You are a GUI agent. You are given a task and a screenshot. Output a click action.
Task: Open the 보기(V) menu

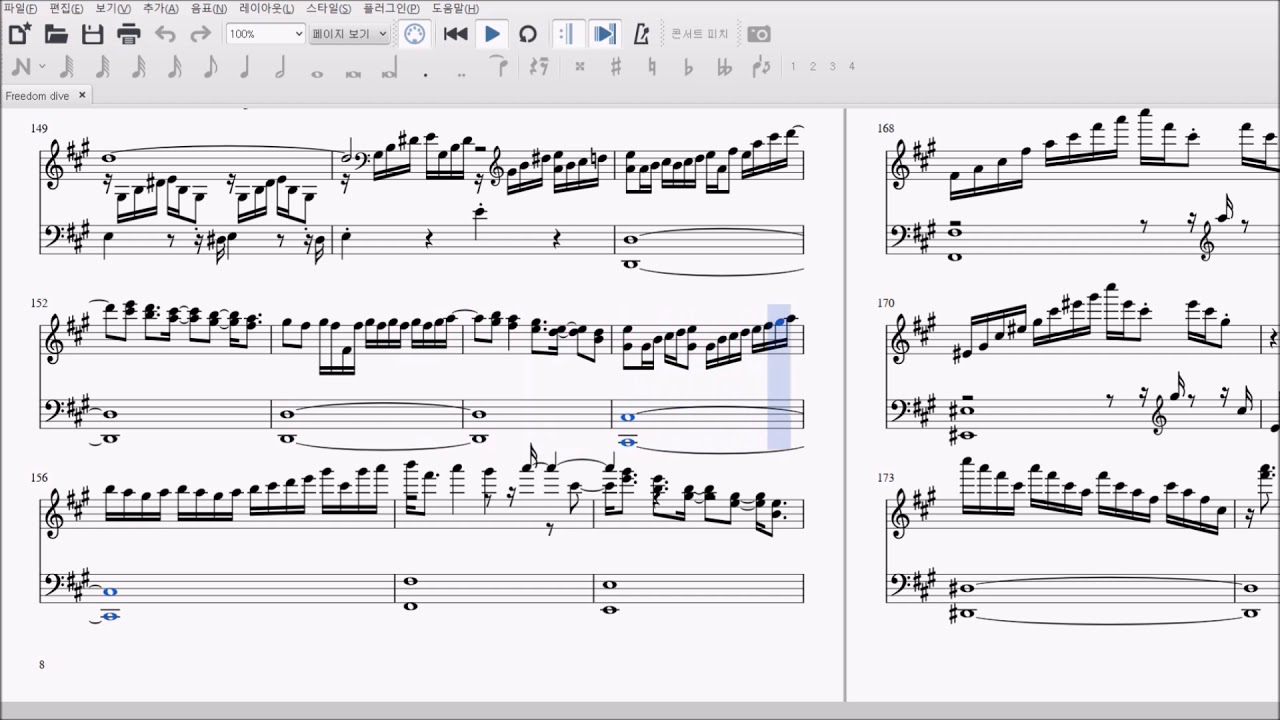pyautogui.click(x=113, y=8)
